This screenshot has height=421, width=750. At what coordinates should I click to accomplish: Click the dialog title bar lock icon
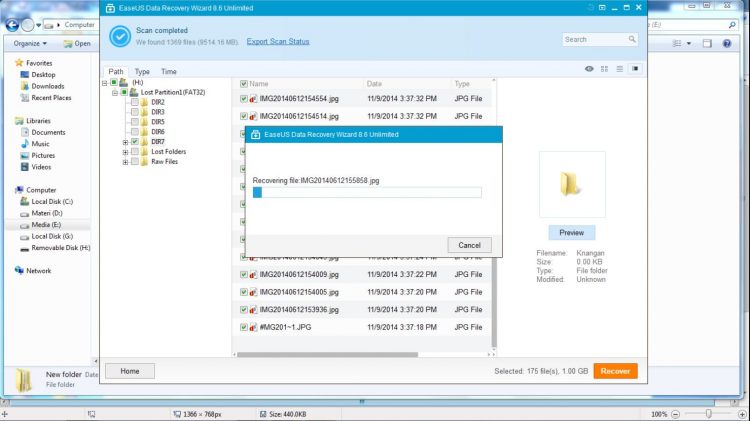point(255,134)
